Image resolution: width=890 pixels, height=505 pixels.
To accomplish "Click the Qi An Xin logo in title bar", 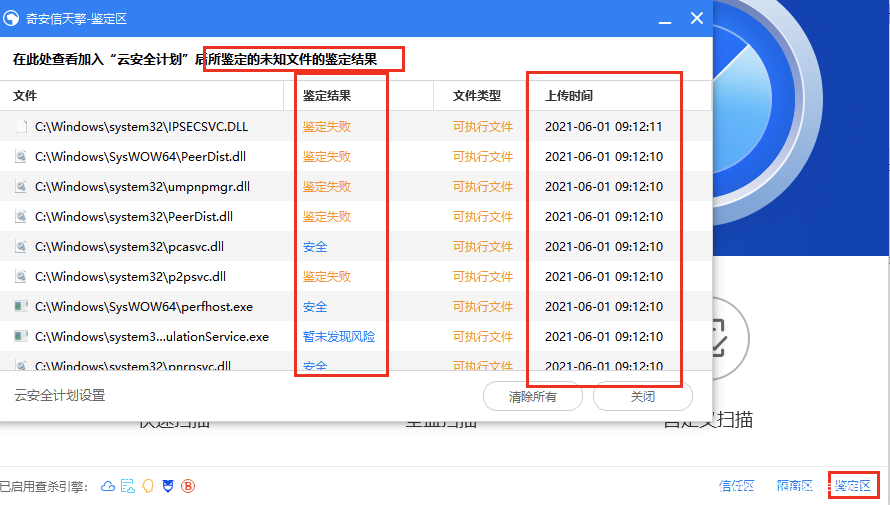I will coord(12,19).
